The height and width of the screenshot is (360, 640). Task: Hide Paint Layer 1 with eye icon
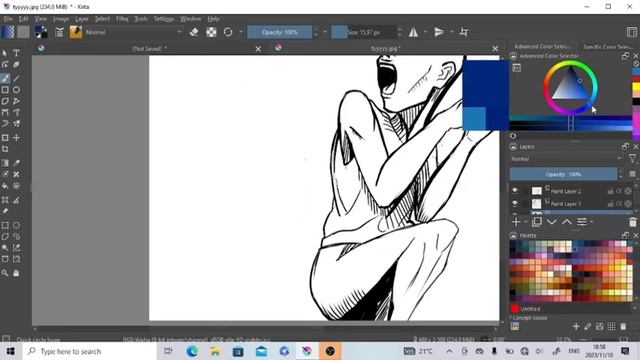(x=515, y=203)
